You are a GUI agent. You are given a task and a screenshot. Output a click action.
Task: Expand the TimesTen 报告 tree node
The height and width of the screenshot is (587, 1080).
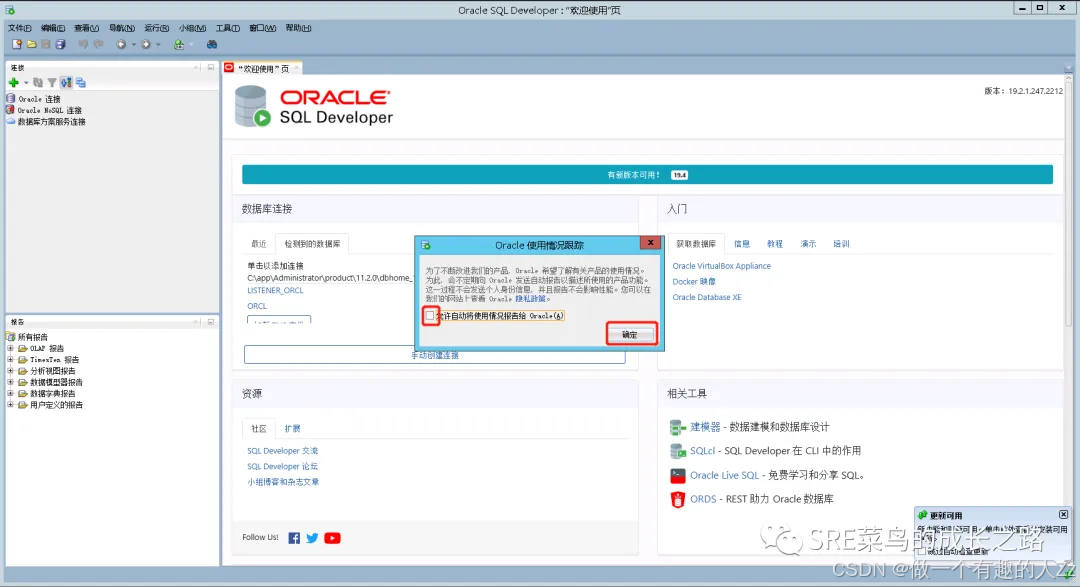tap(10, 360)
